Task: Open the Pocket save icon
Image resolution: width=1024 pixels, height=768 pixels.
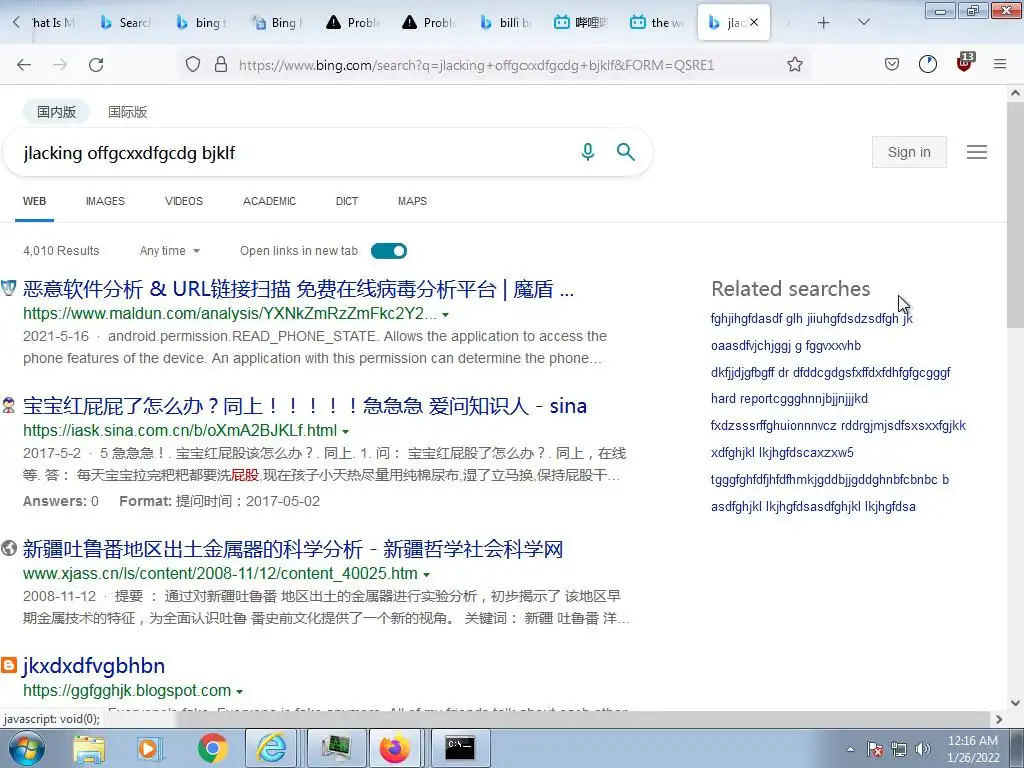Action: [892, 64]
